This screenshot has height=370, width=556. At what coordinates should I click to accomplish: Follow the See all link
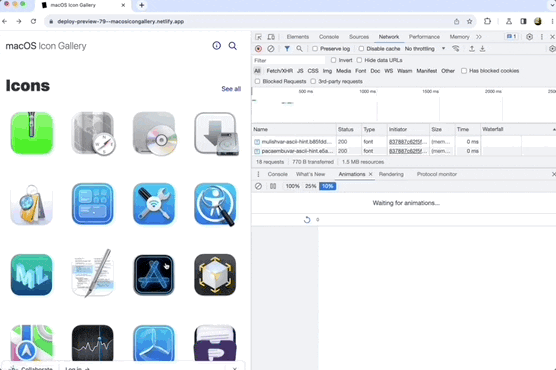tap(231, 89)
